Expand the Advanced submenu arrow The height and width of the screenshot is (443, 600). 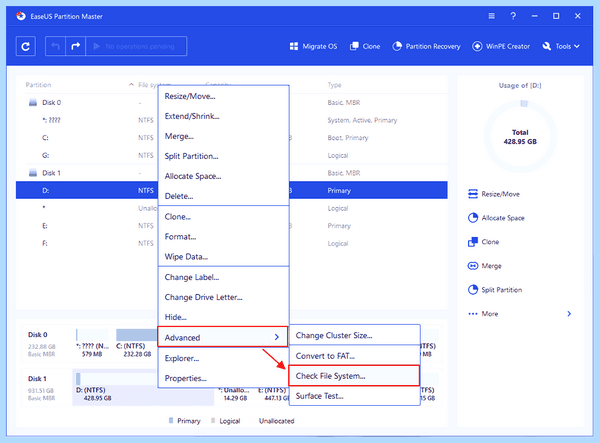[277, 337]
